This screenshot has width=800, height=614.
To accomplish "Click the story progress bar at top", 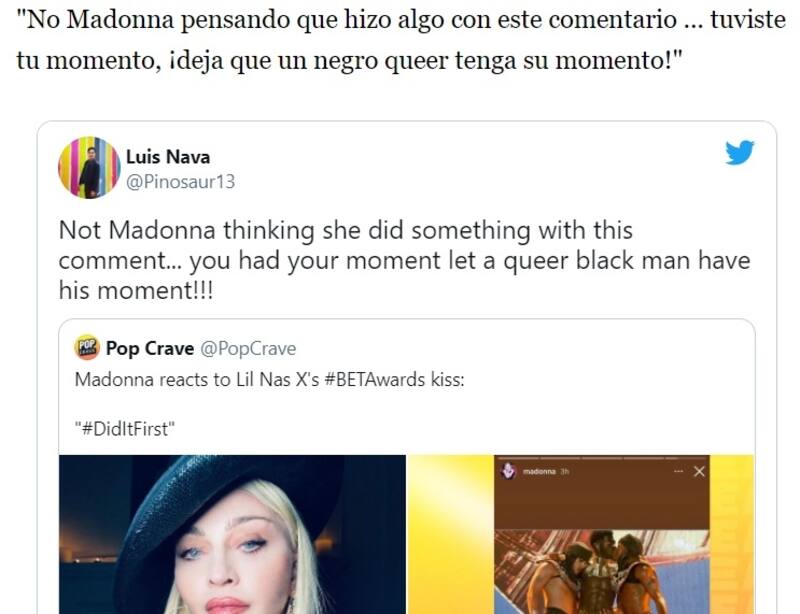I will point(602,458).
